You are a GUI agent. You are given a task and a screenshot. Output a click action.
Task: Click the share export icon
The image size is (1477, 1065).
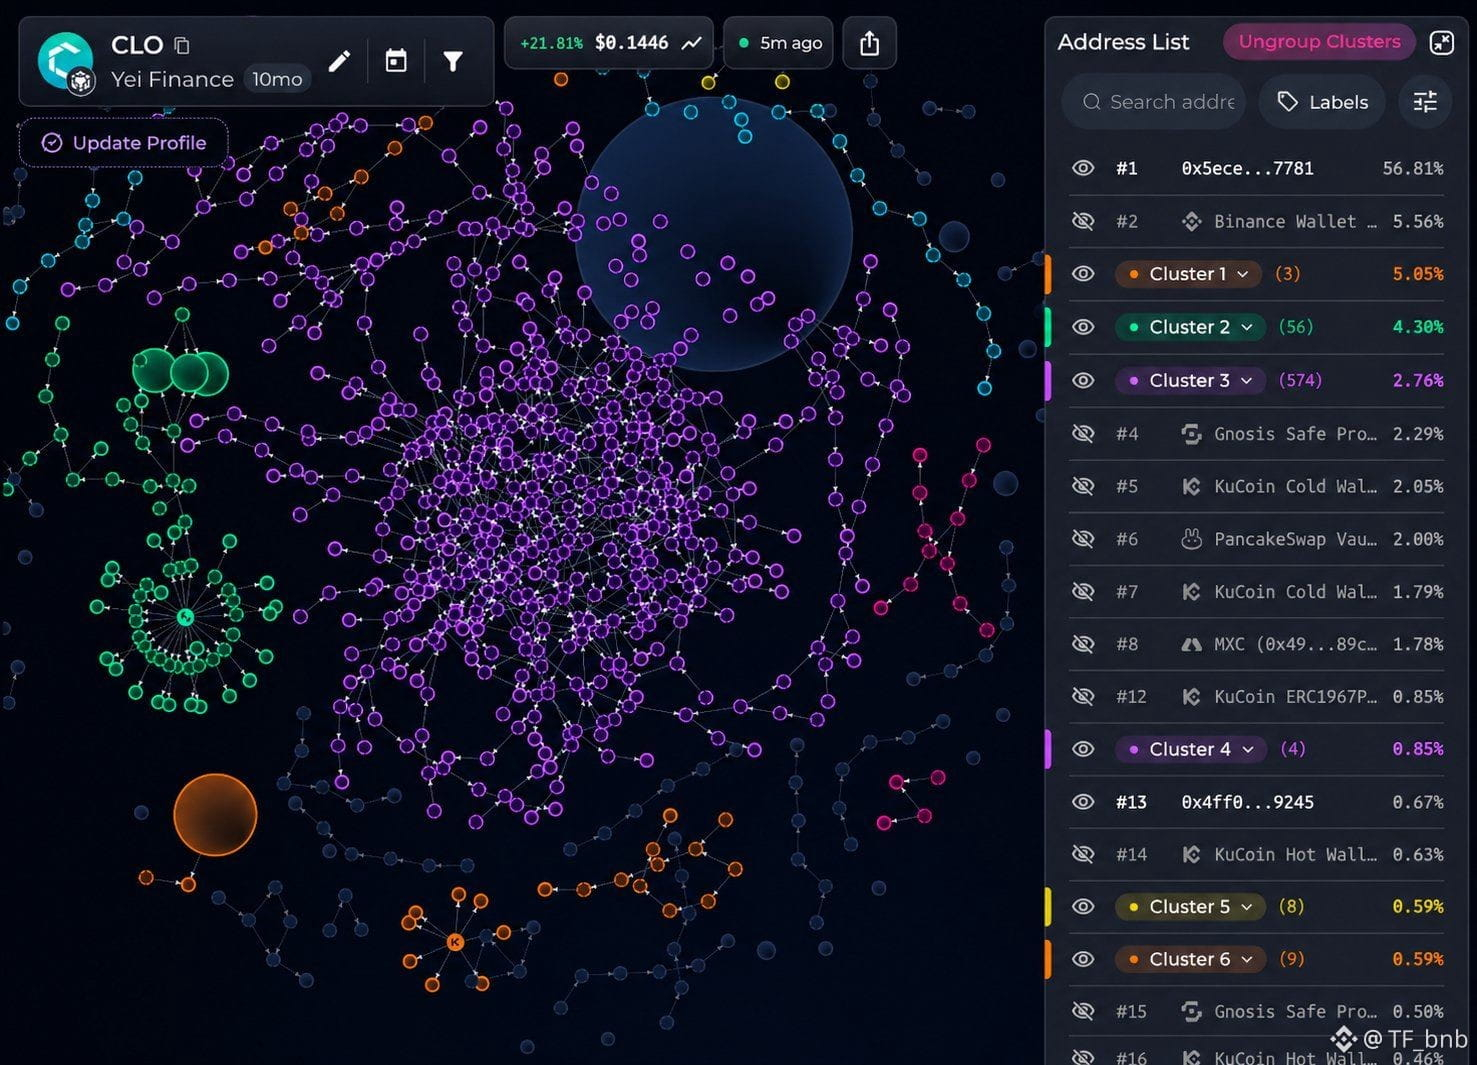(x=869, y=43)
